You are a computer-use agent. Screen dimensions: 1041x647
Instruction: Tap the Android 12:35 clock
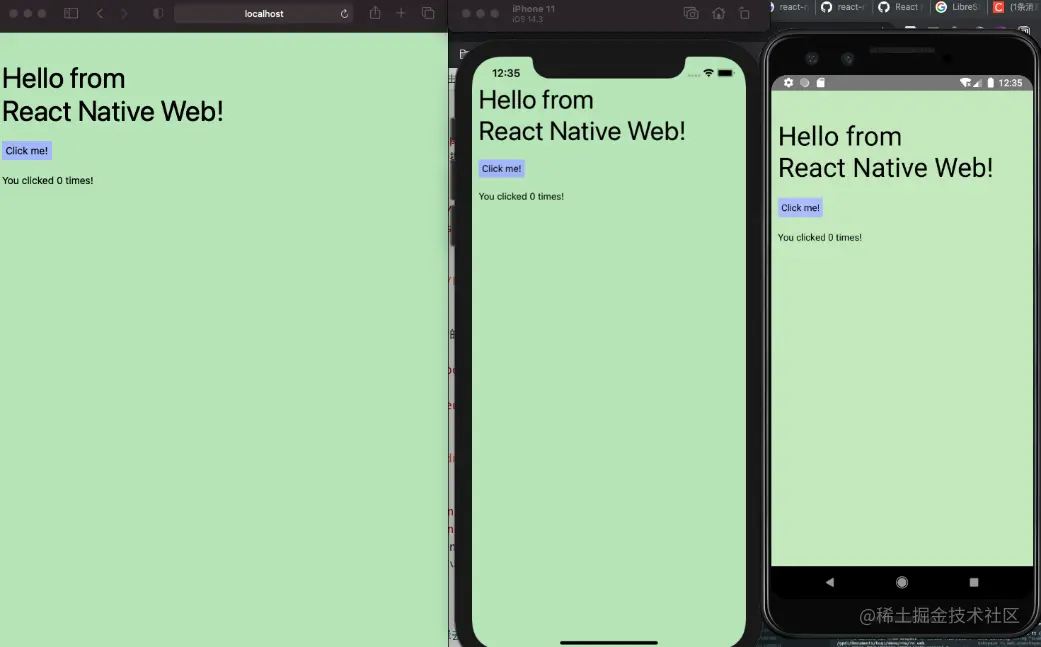pos(1010,83)
